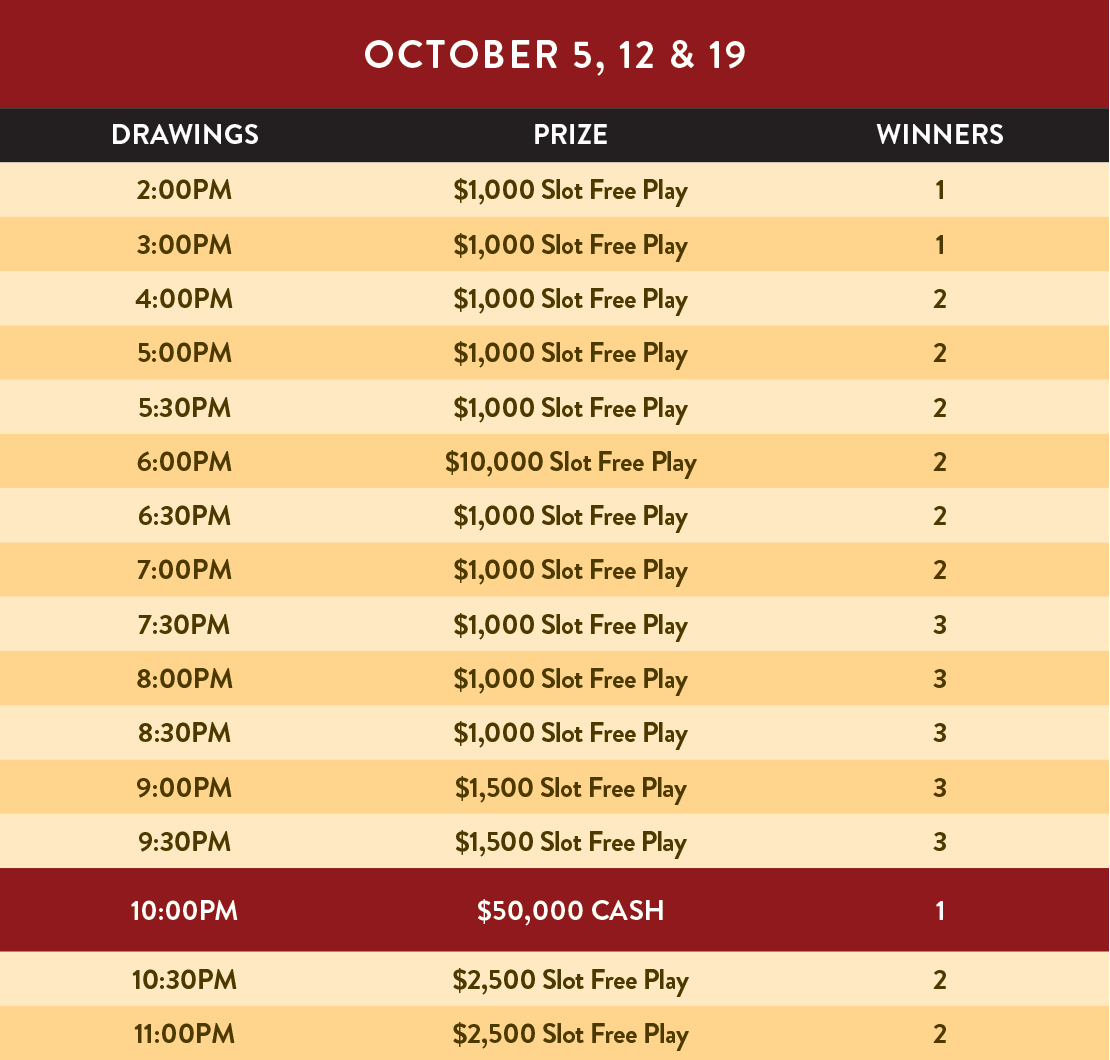Click the 5:30PM drawing time cell

(x=184, y=408)
